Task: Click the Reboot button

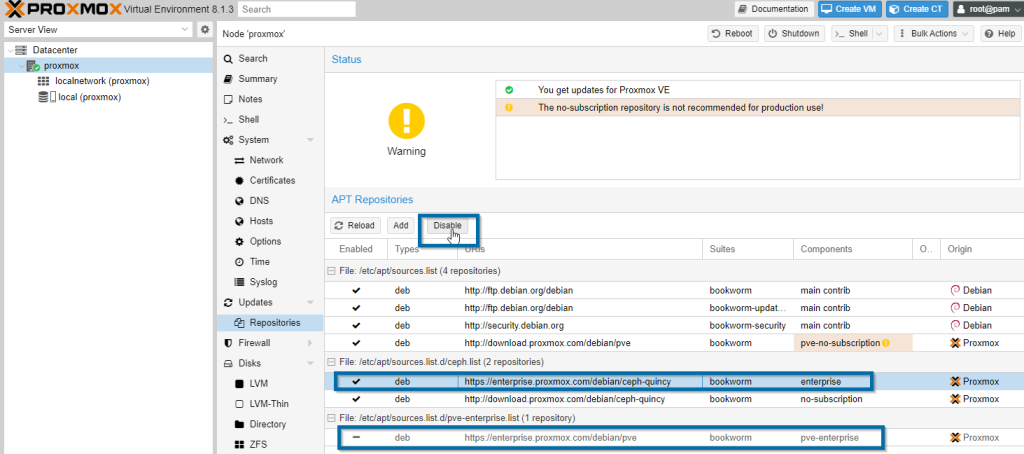Action: (733, 33)
